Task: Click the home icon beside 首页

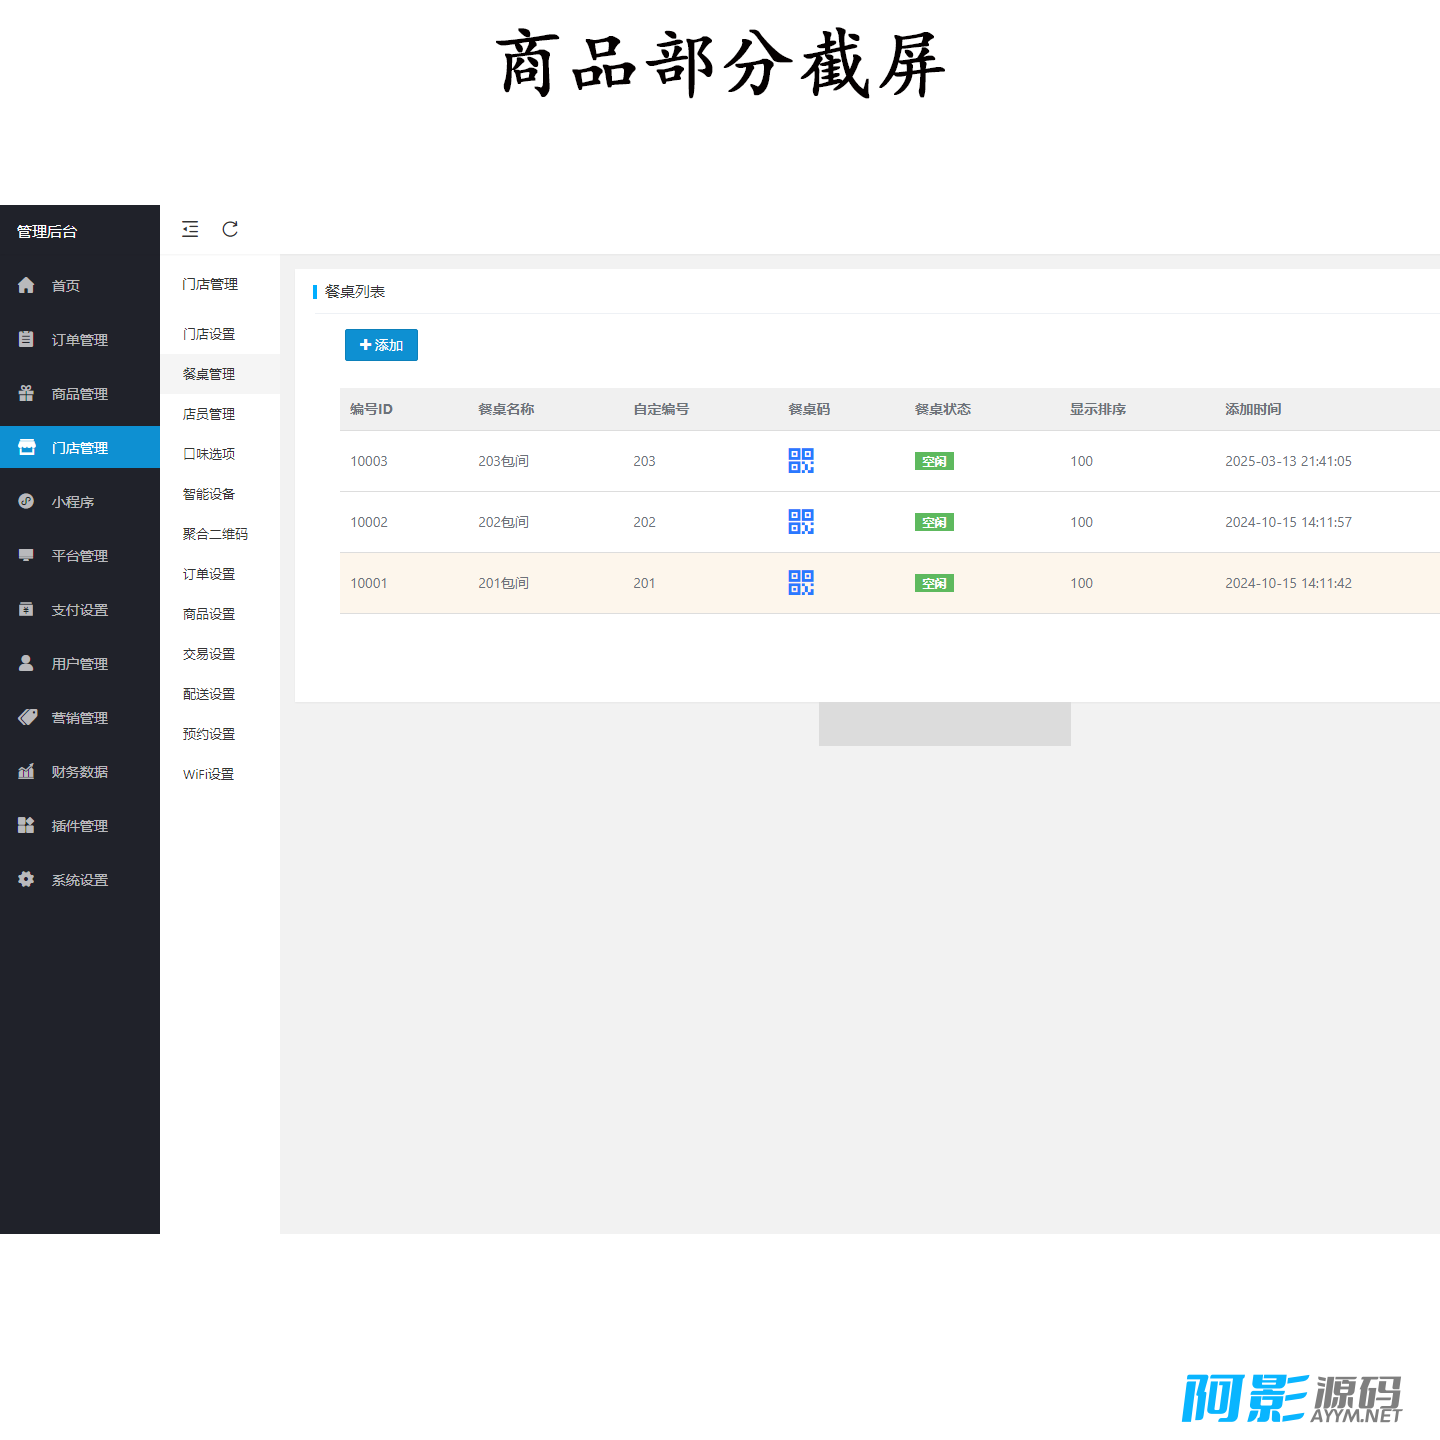Action: 26,286
